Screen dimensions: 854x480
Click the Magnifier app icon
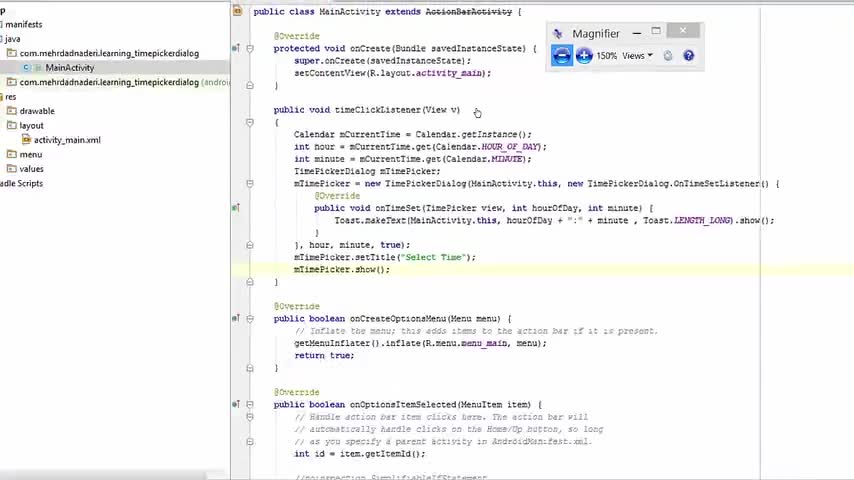[558, 34]
